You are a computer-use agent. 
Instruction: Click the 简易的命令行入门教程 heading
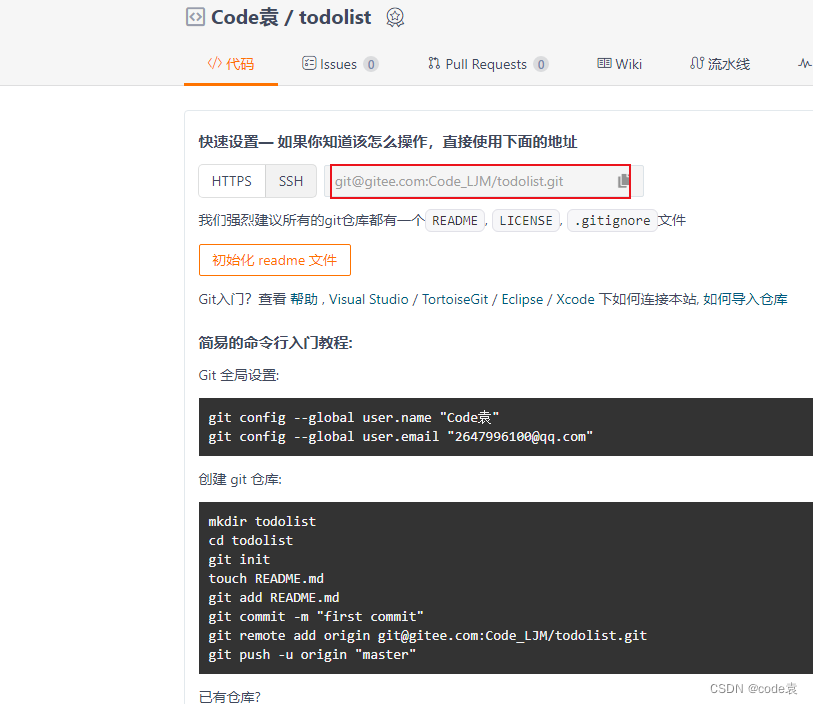tap(275, 343)
